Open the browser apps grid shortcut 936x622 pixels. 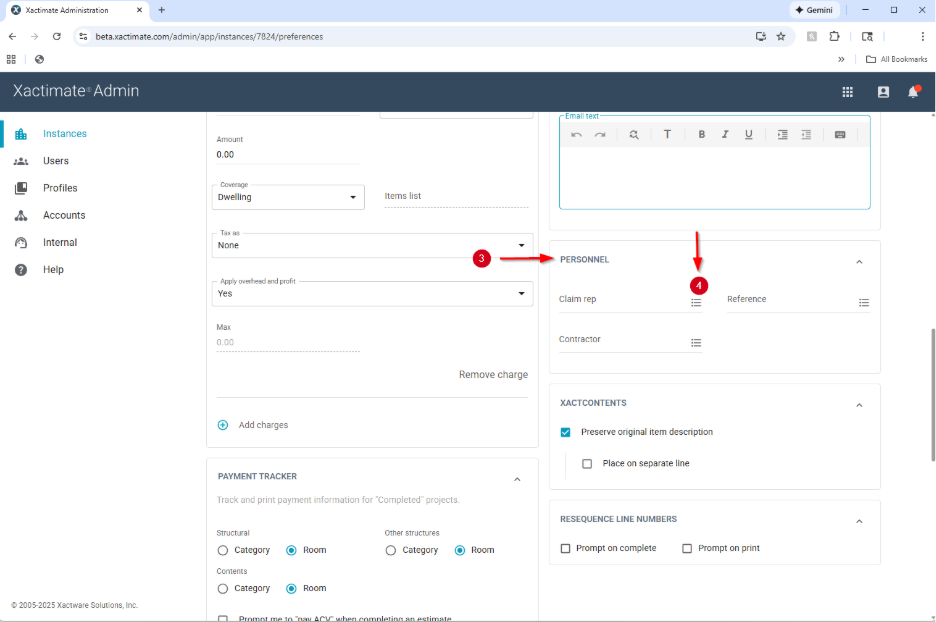click(x=11, y=59)
